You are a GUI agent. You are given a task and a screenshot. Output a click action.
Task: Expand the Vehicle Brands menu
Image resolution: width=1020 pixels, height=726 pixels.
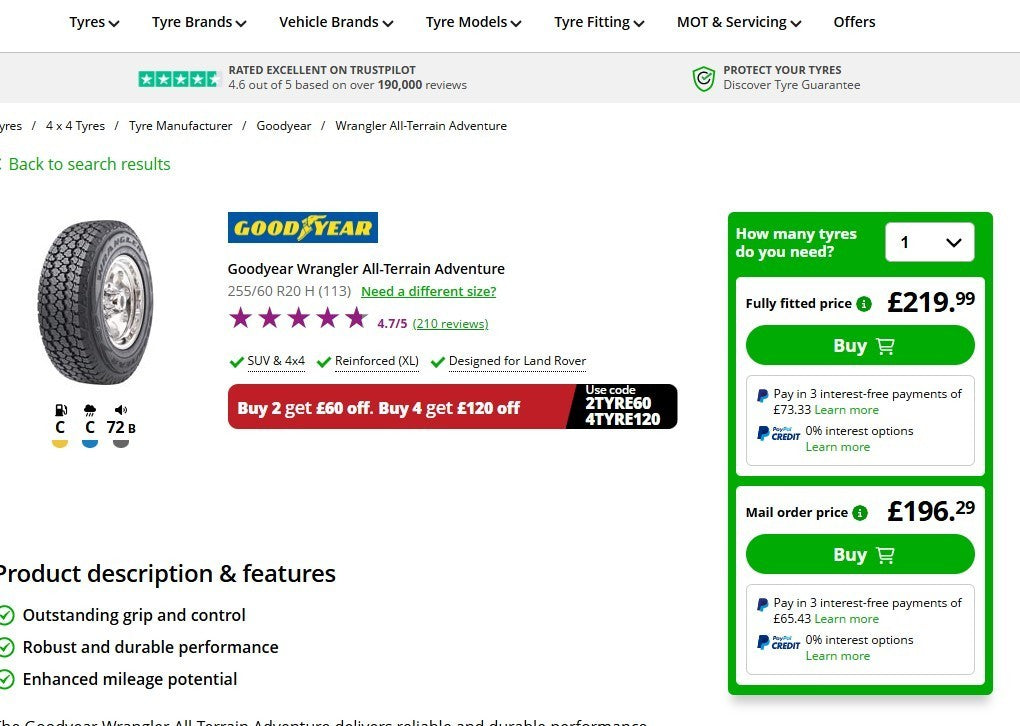336,22
